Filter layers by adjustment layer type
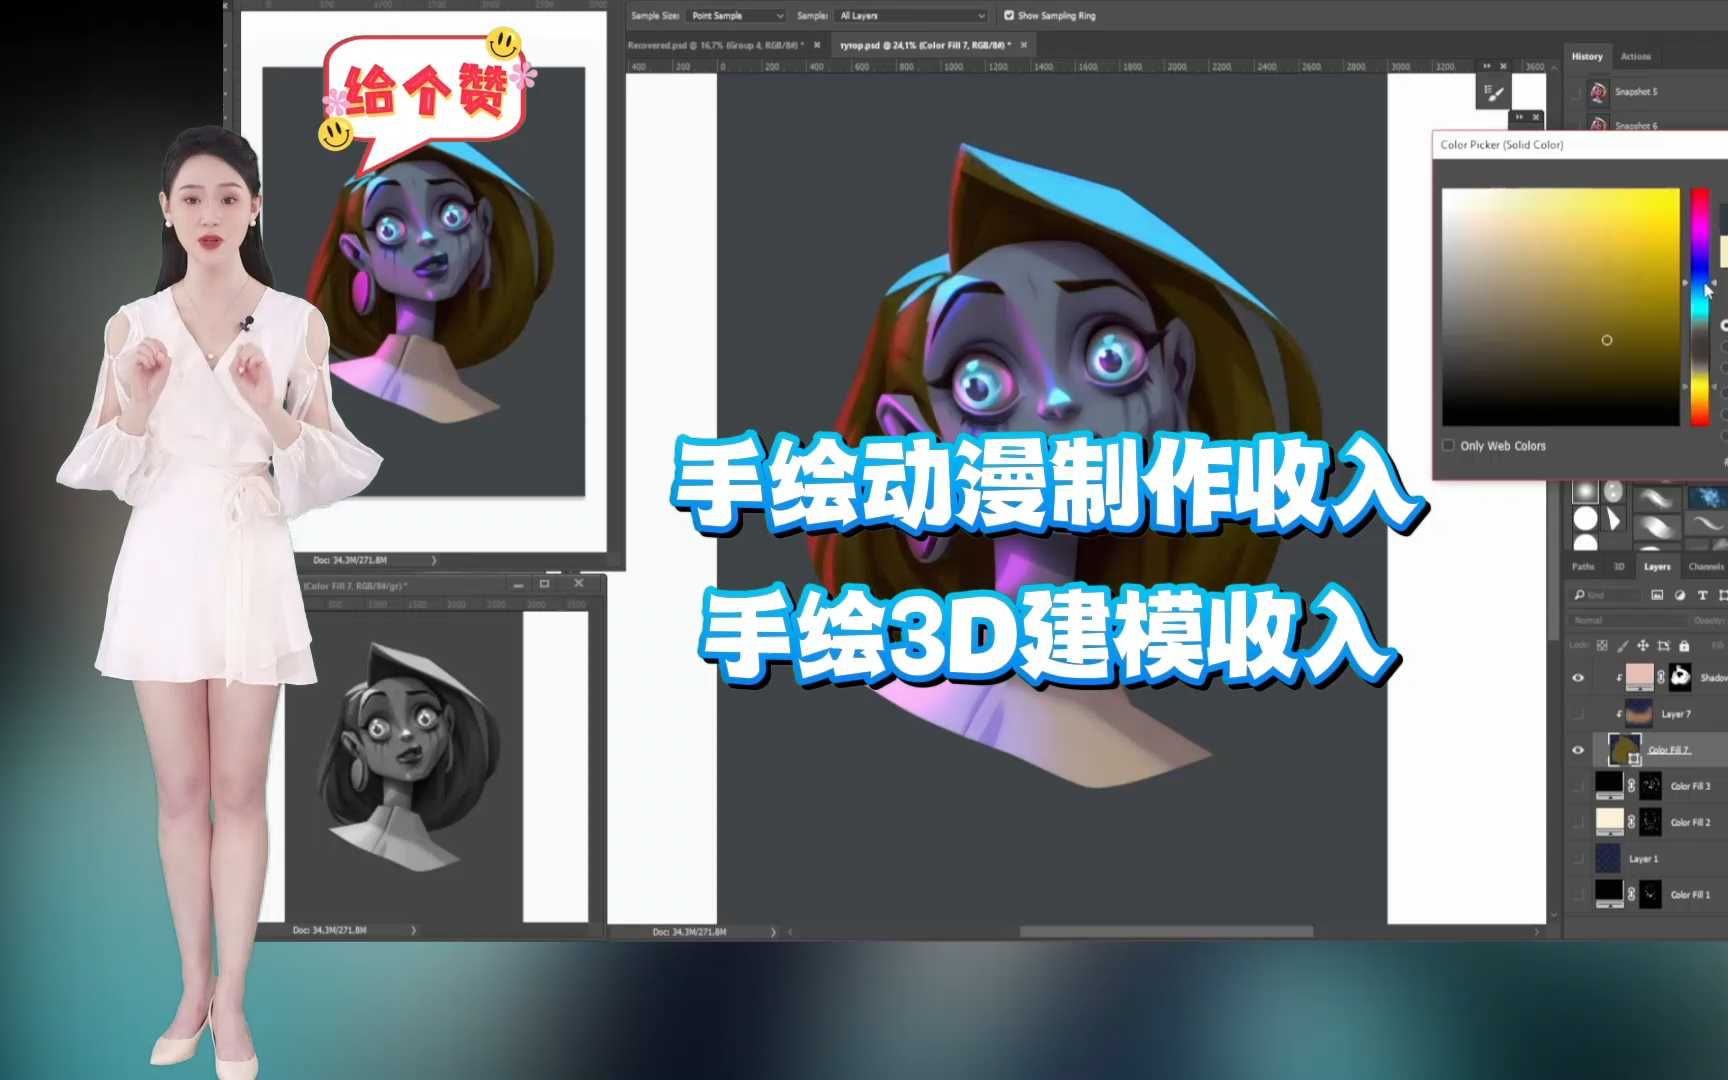This screenshot has height=1080, width=1728. pyautogui.click(x=1680, y=595)
